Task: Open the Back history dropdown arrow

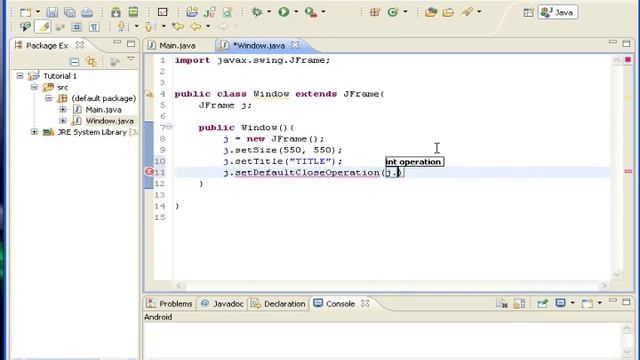Action: (208, 27)
